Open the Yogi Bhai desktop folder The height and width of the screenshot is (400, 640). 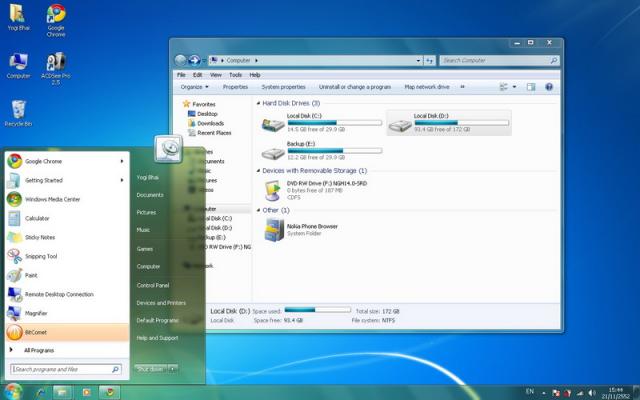click(x=18, y=17)
